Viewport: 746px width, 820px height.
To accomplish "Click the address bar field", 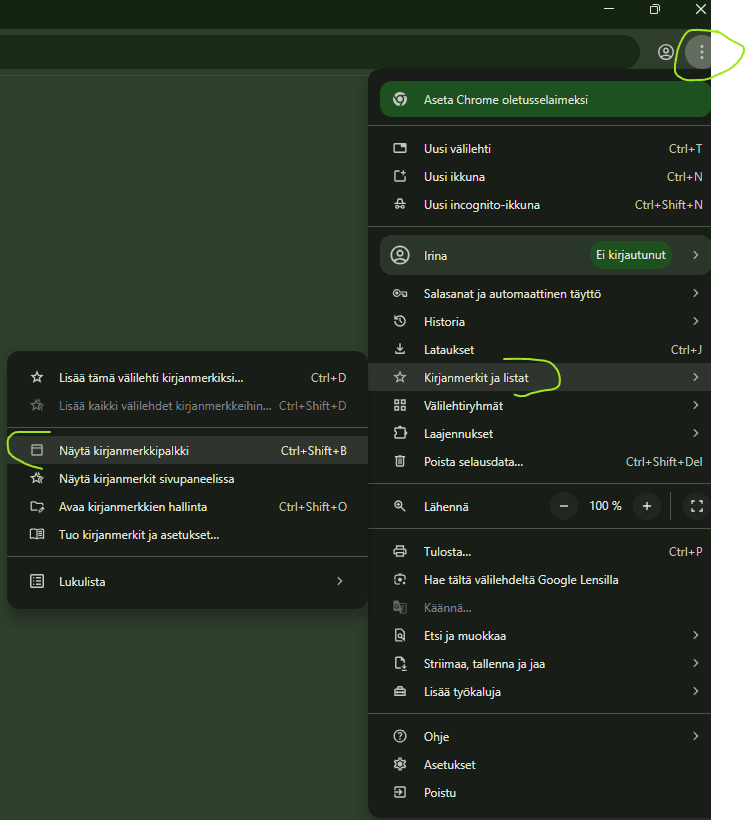I will 319,52.
